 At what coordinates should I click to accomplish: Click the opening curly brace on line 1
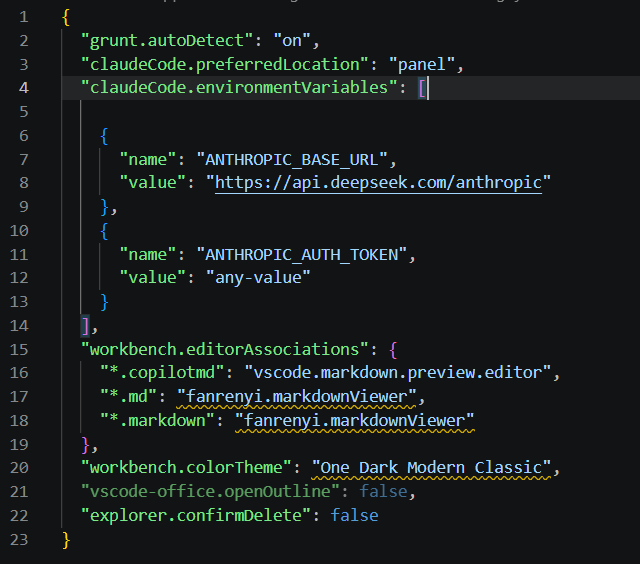click(66, 17)
